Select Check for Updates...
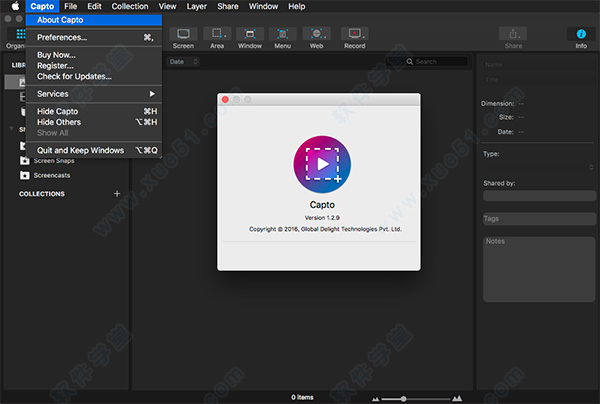The width and height of the screenshot is (600, 404). (x=94, y=76)
